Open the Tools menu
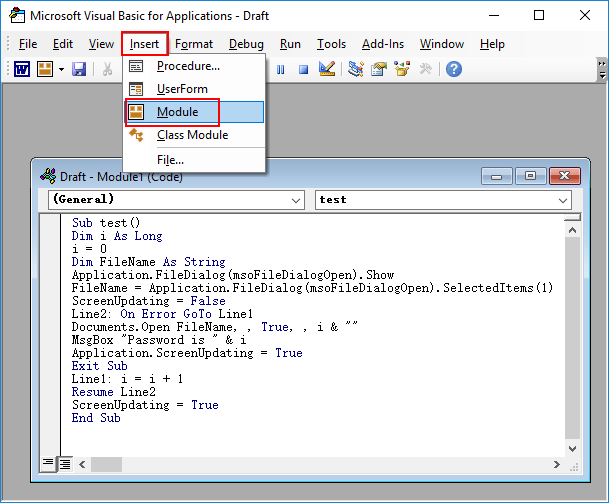Image resolution: width=609 pixels, height=503 pixels. coord(331,44)
